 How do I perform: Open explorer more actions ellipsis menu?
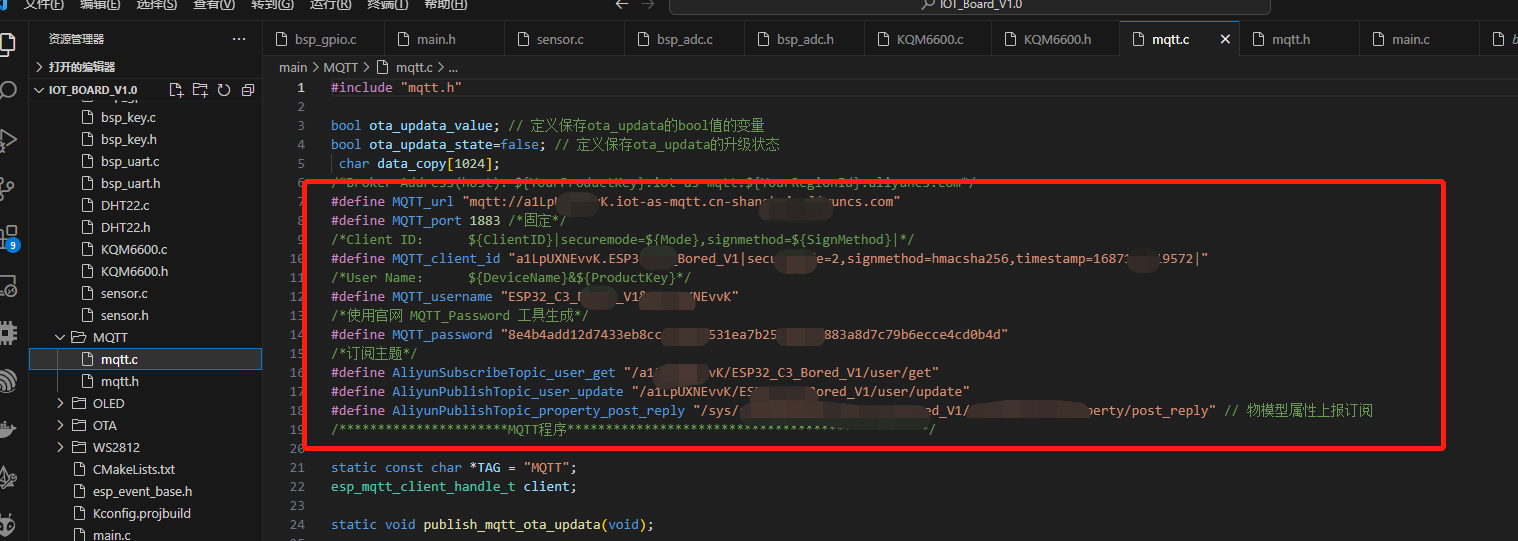[239, 39]
